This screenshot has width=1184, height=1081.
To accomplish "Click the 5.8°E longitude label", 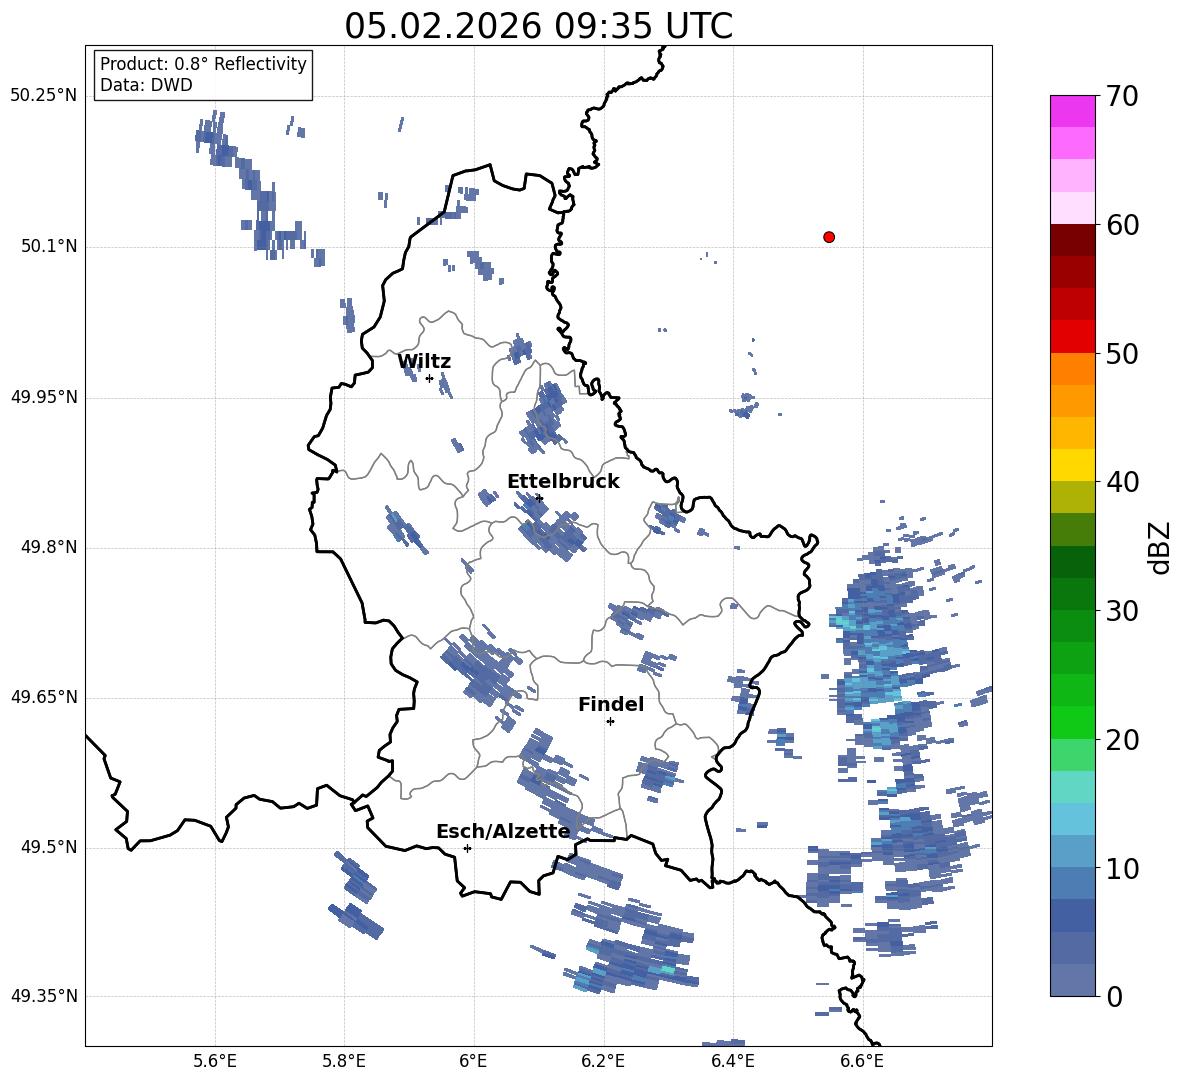I will [x=344, y=1061].
